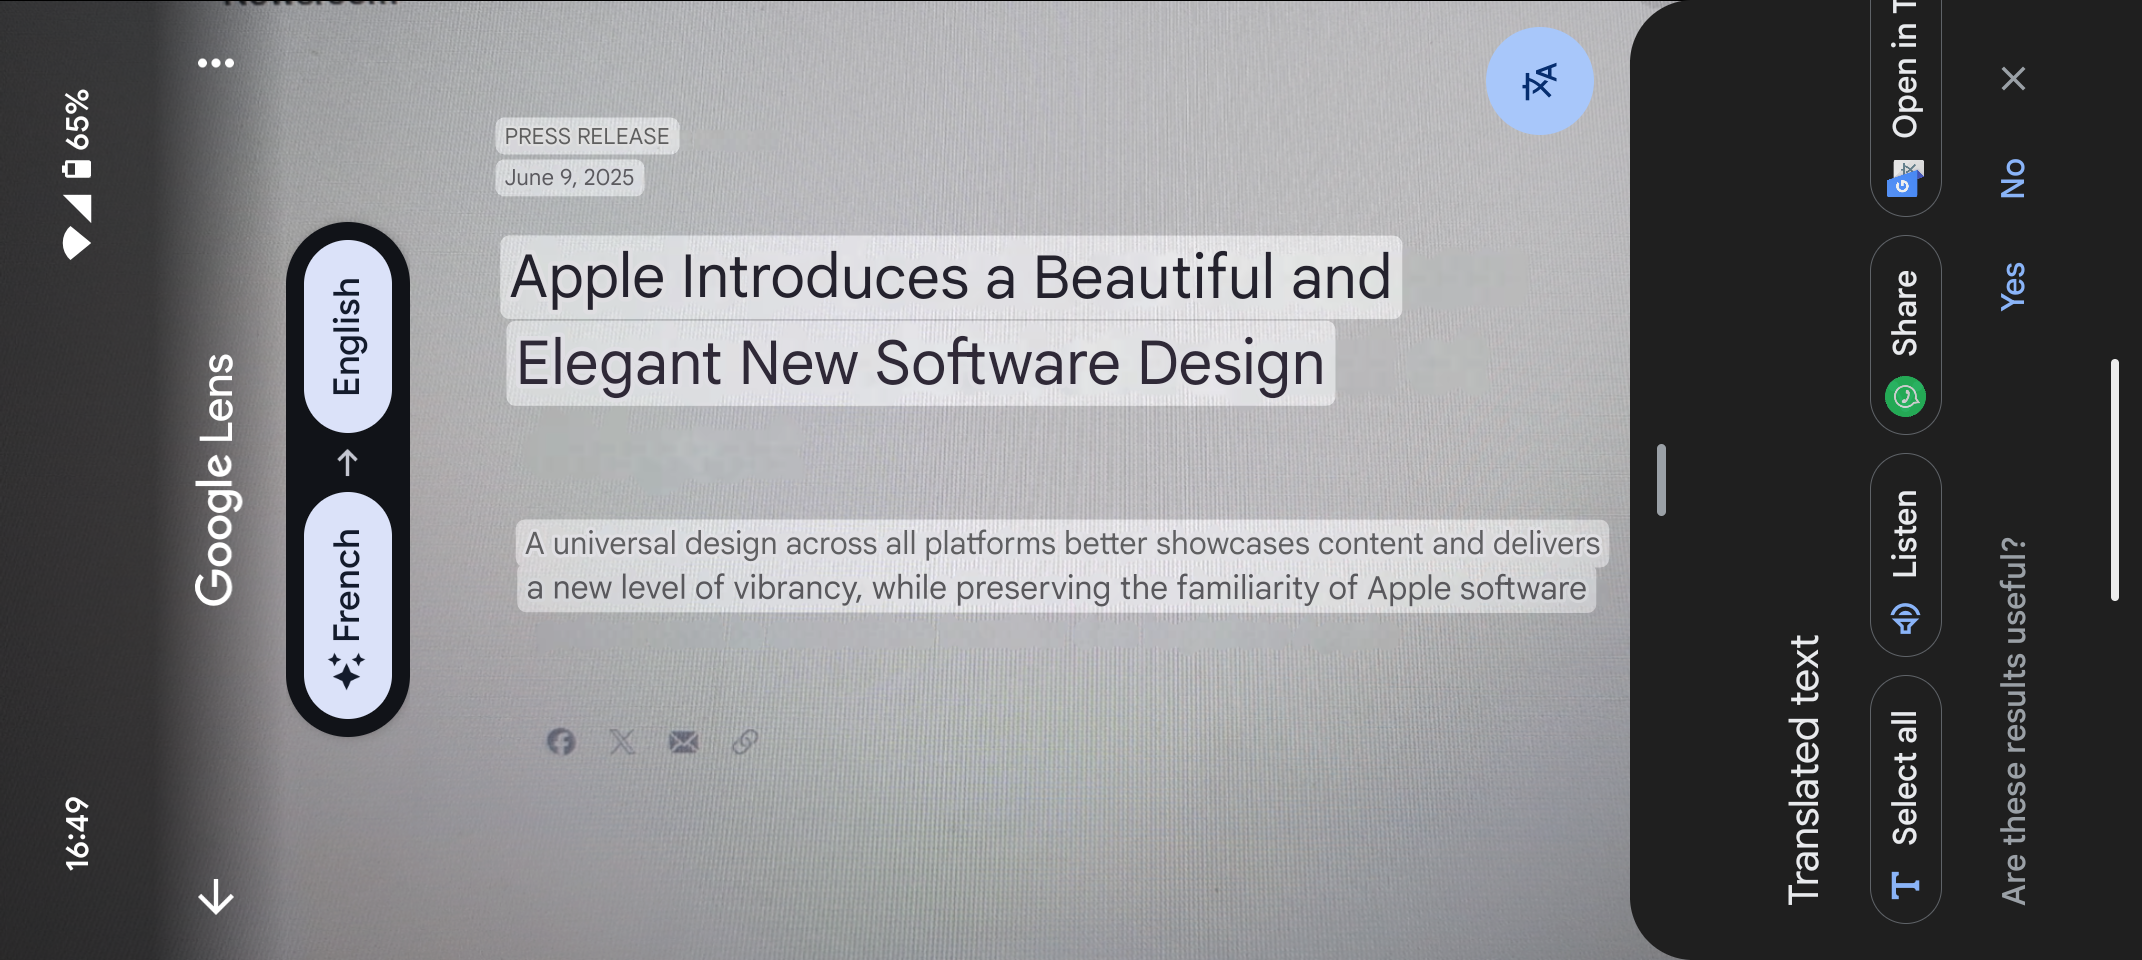This screenshot has width=2142, height=960.
Task: Tap the Select all chip
Action: click(1905, 798)
